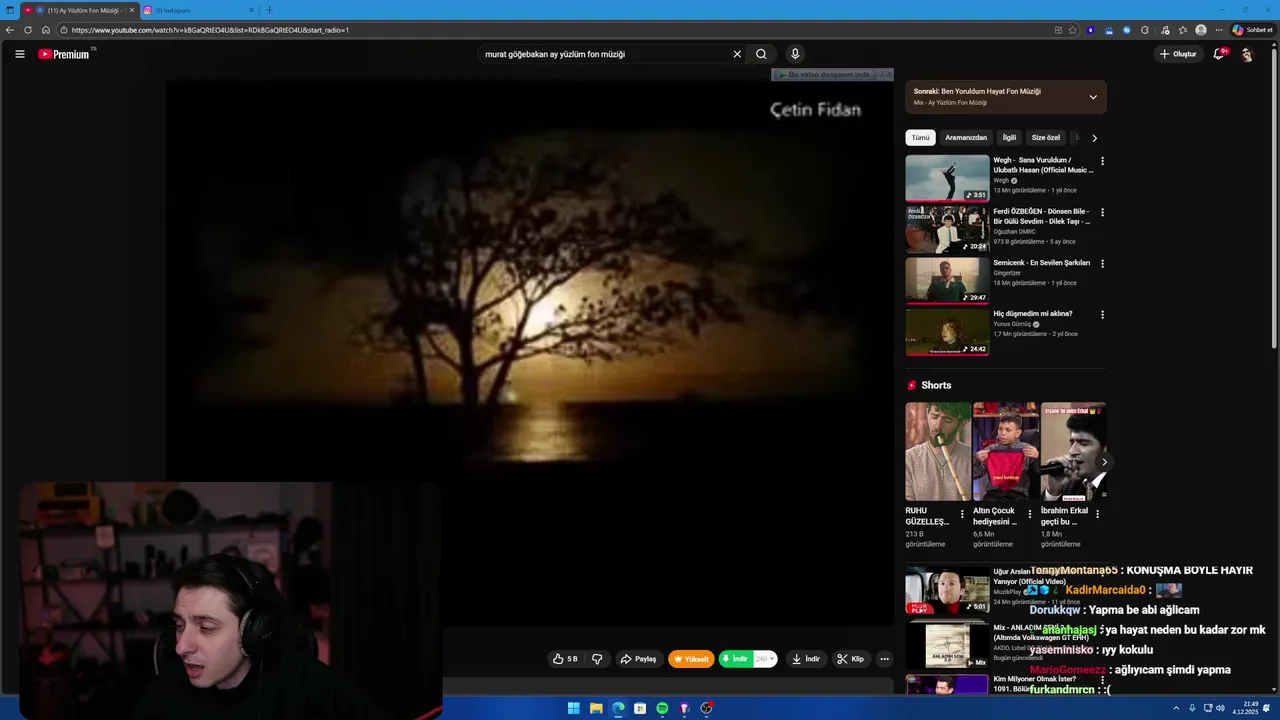
Task: Click Oluştur create button
Action: pyautogui.click(x=1178, y=54)
